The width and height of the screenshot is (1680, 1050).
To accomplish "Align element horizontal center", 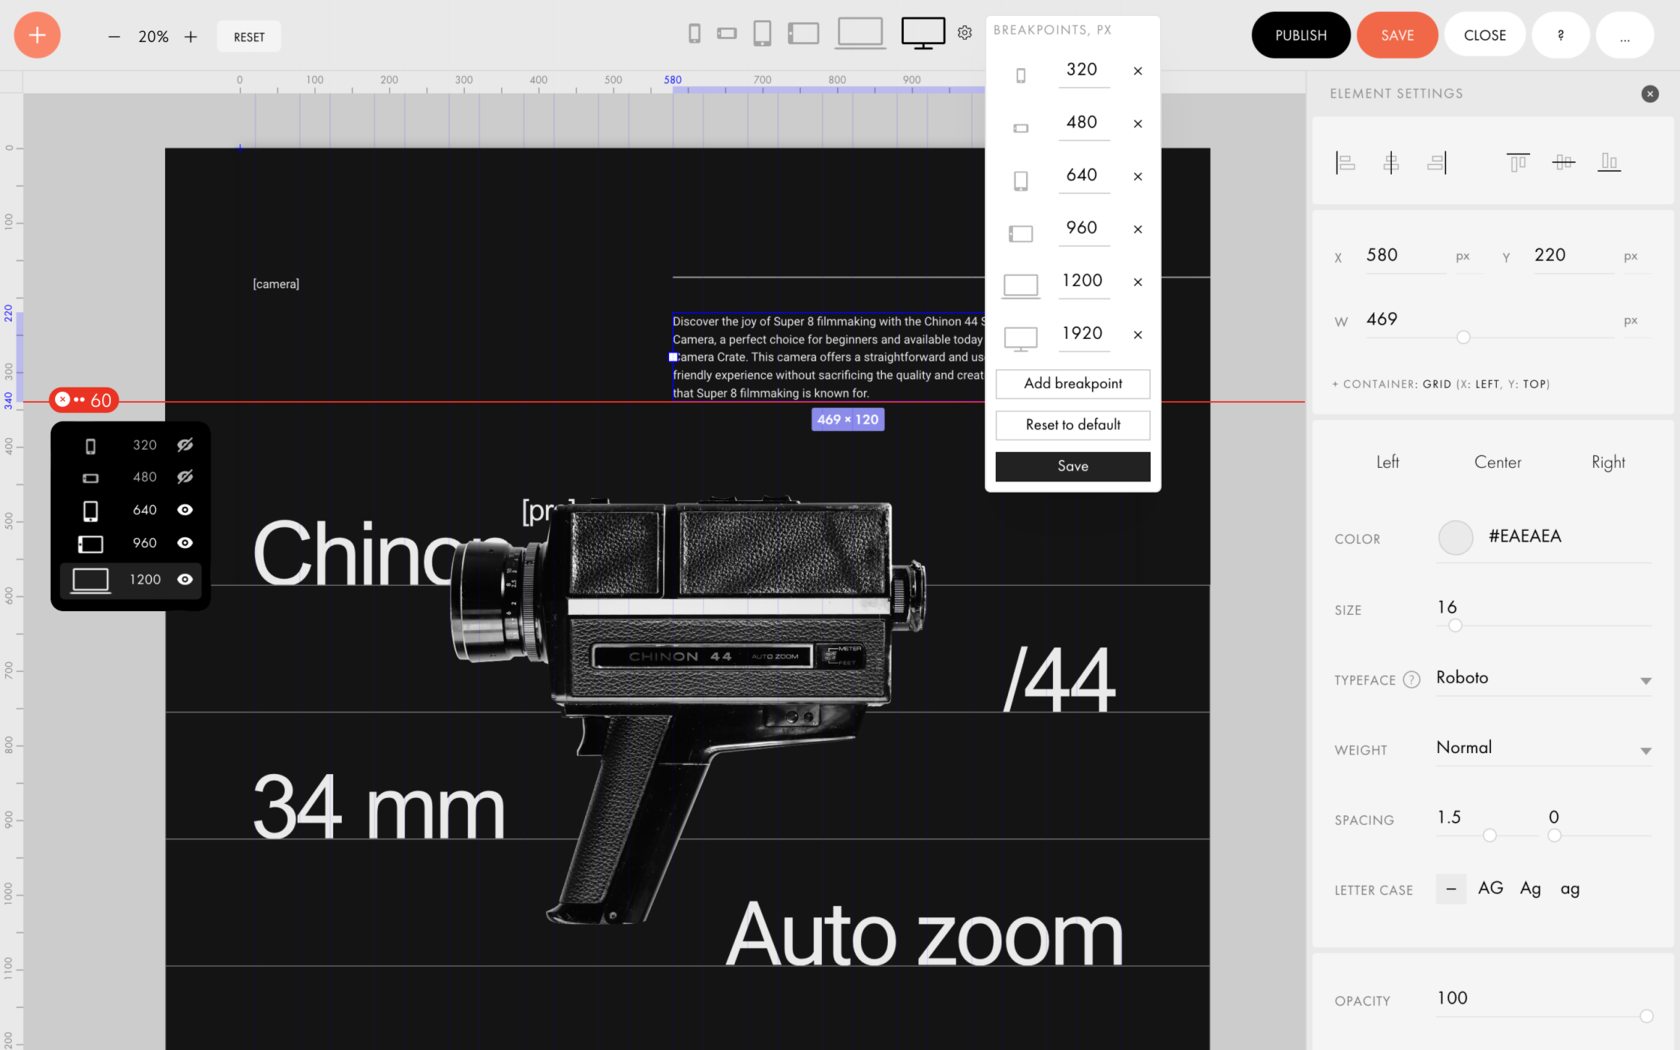I will click(1391, 163).
